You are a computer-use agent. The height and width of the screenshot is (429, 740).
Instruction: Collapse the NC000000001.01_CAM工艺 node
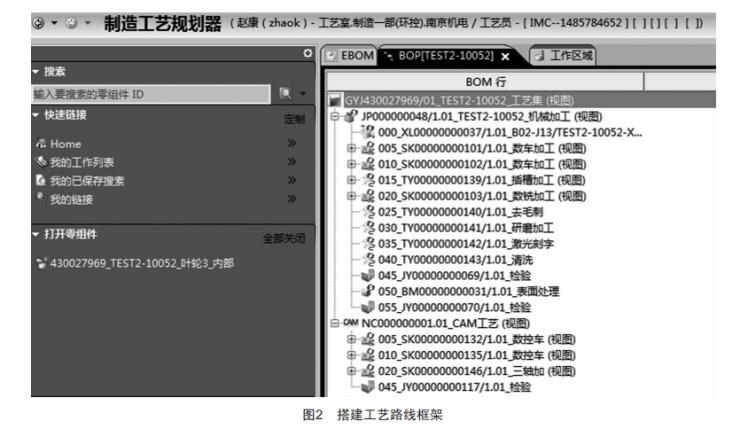(x=335, y=323)
